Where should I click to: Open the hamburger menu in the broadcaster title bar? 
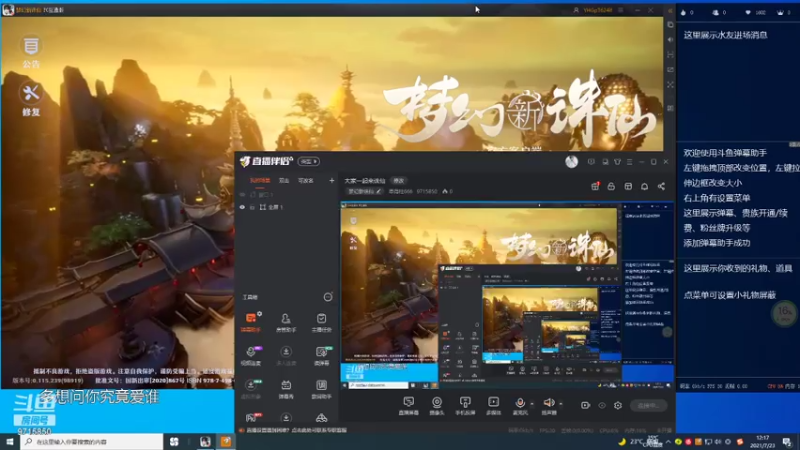(x=630, y=162)
